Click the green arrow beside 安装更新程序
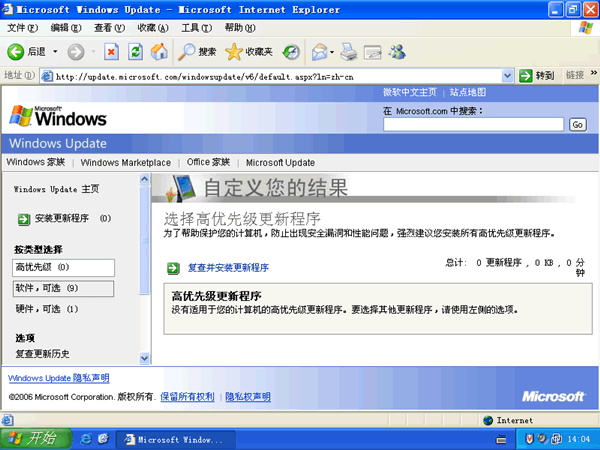Image resolution: width=600 pixels, height=450 pixels. (24, 219)
